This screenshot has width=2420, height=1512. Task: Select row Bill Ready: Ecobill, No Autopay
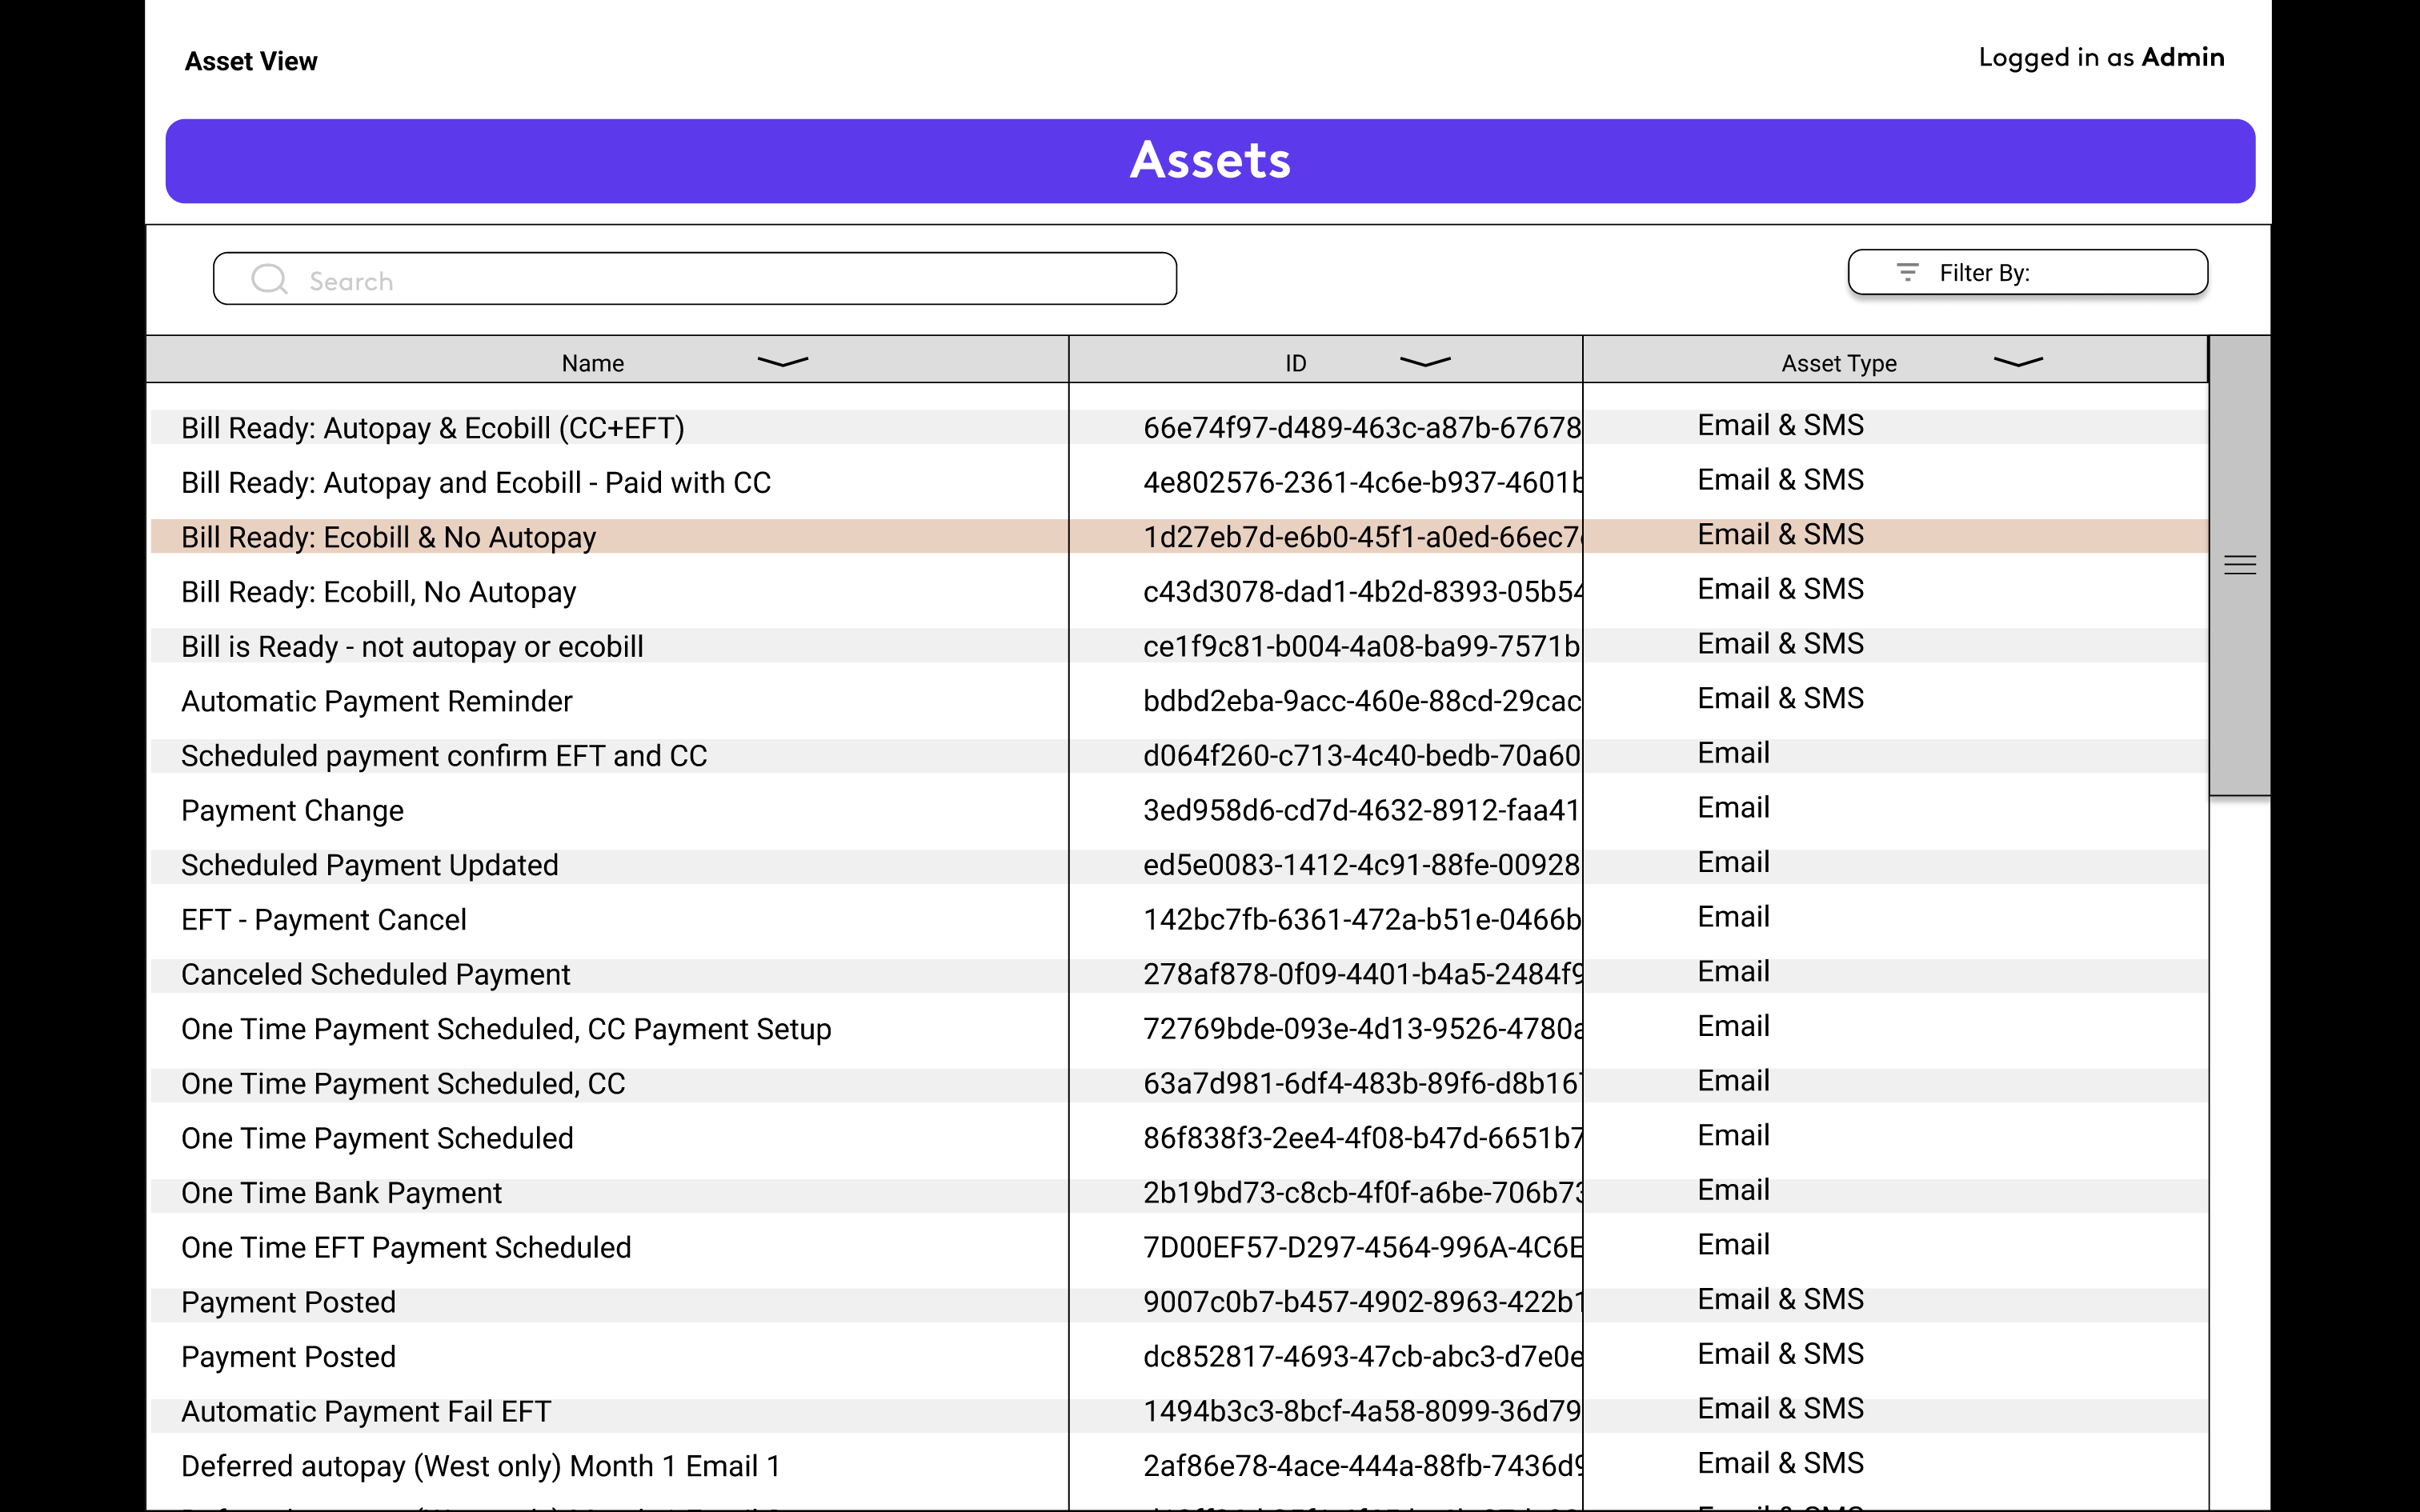click(x=1178, y=591)
